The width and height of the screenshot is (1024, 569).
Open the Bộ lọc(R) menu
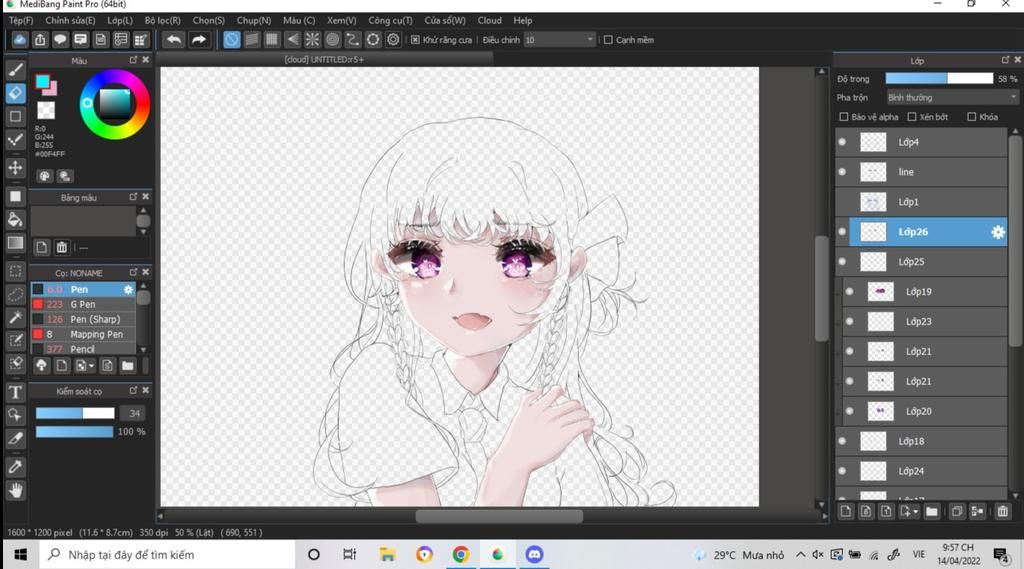coord(163,20)
